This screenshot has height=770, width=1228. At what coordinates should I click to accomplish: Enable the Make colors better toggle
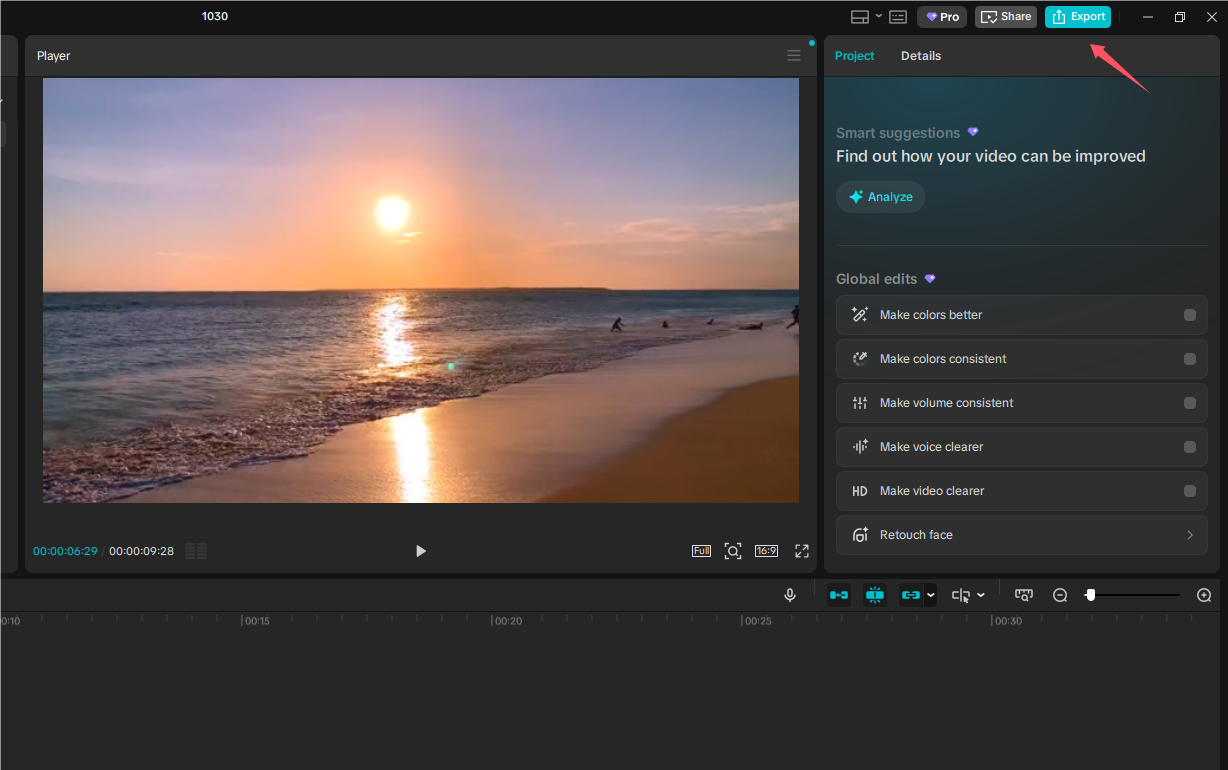pos(1189,314)
